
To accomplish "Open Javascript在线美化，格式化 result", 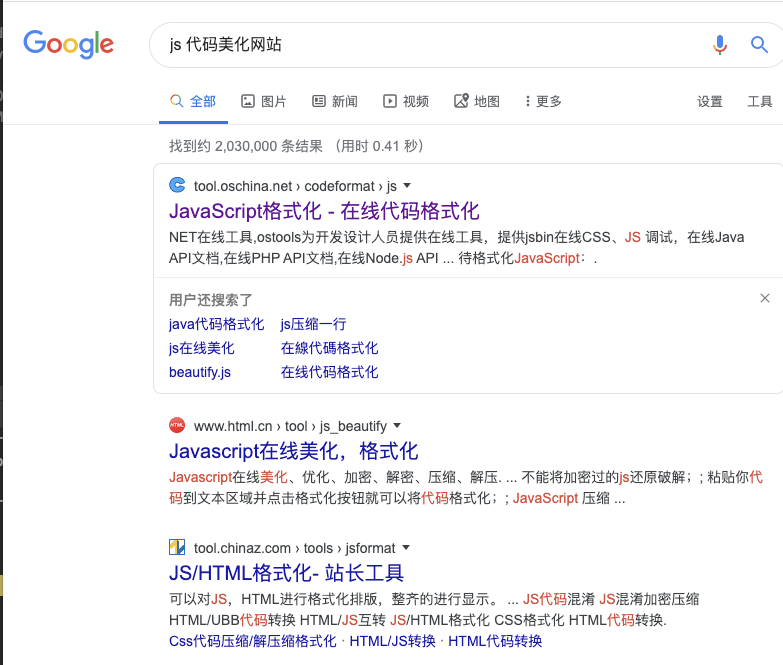I will [294, 451].
